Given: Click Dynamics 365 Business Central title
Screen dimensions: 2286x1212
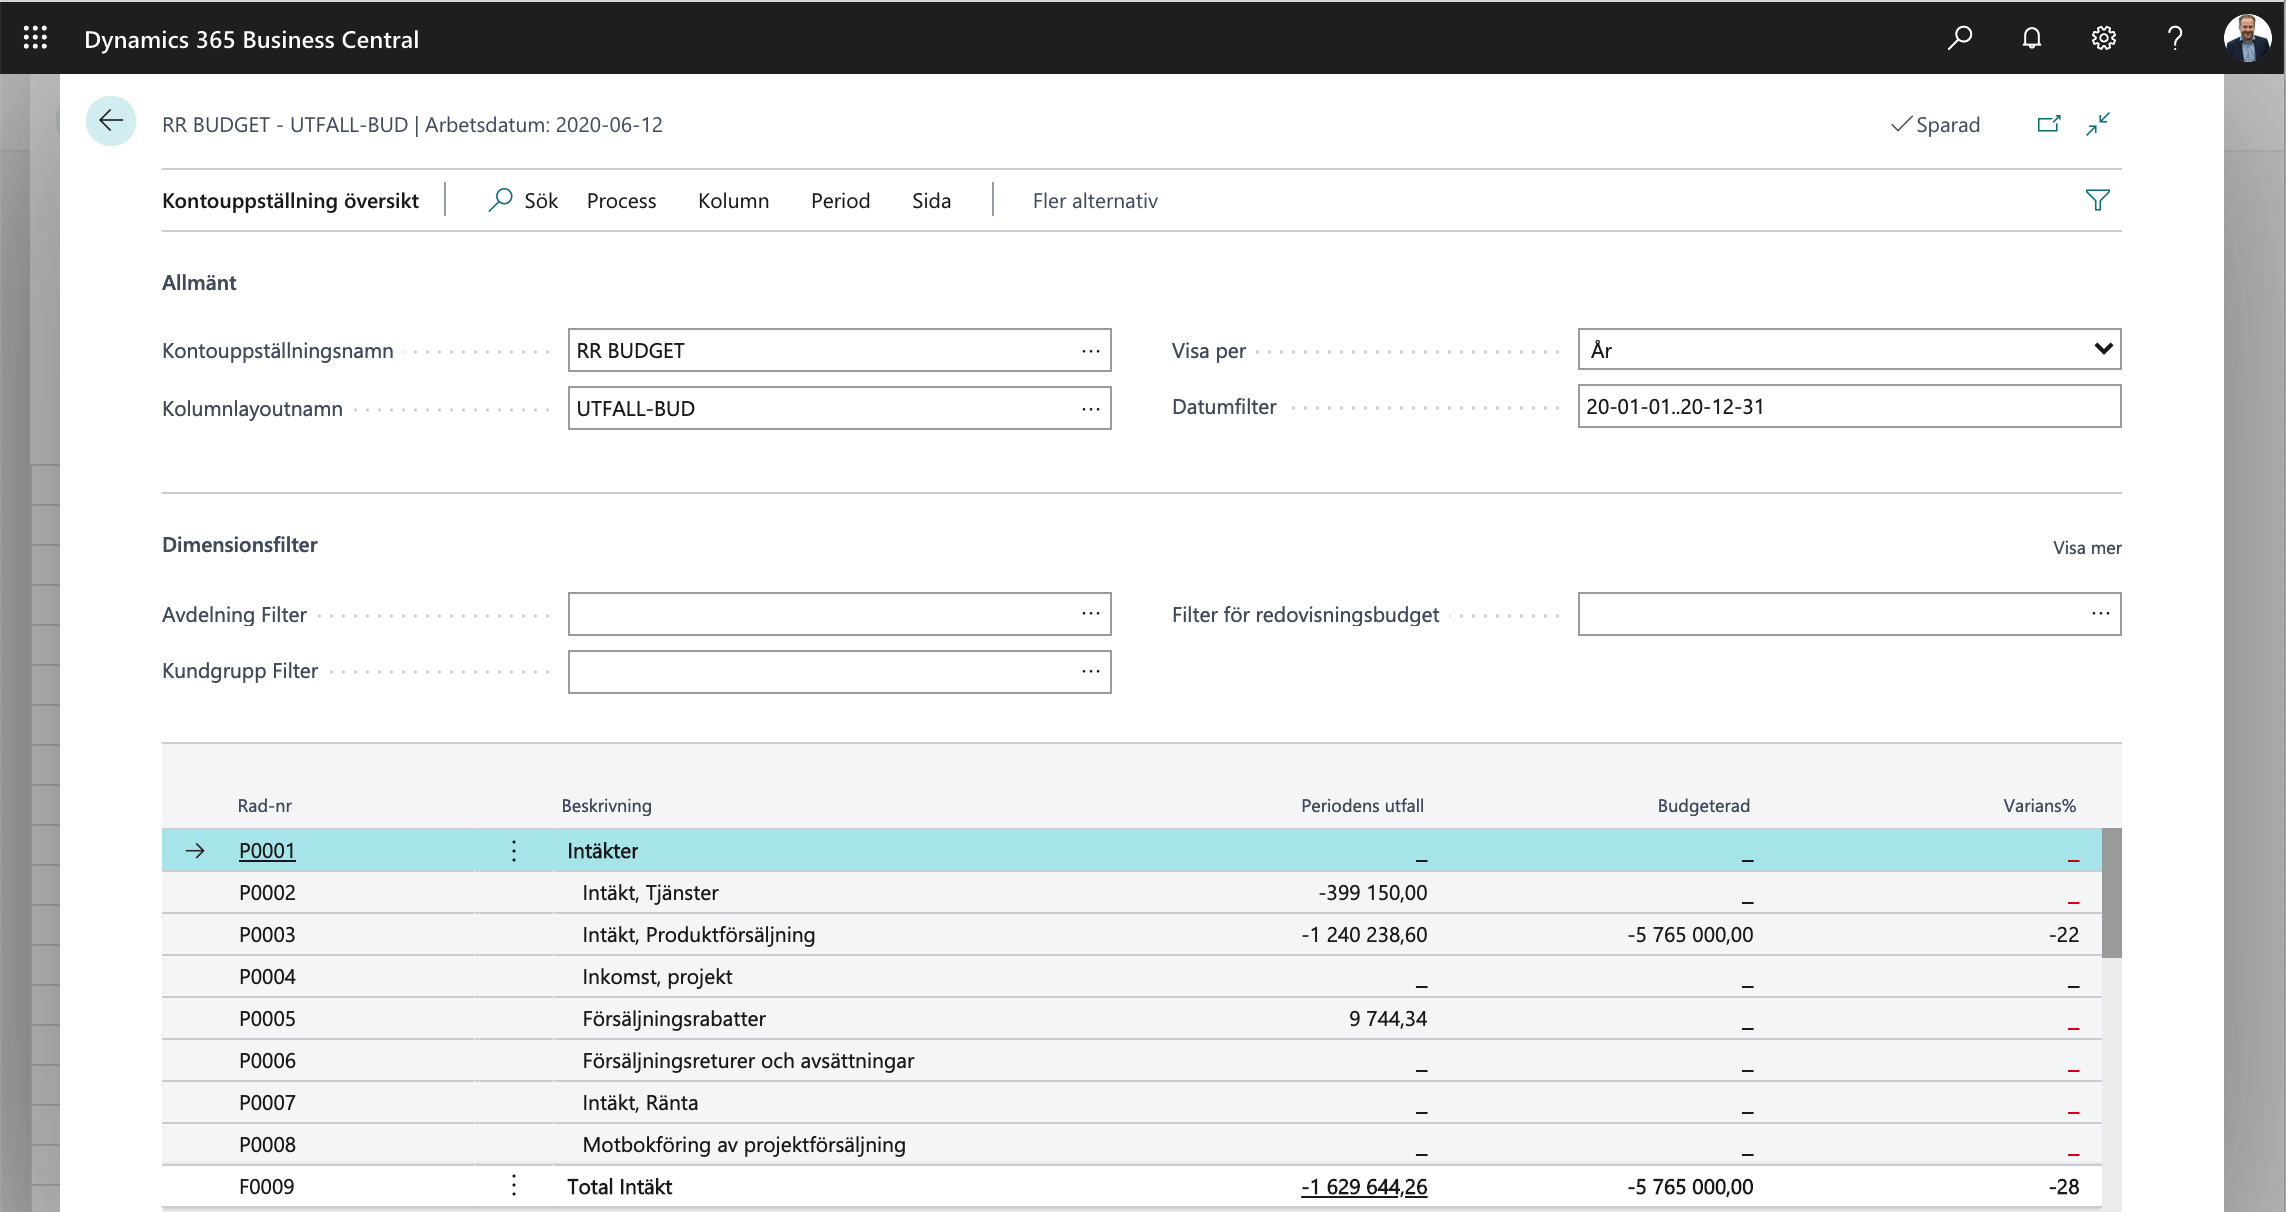Looking at the screenshot, I should click(x=251, y=39).
